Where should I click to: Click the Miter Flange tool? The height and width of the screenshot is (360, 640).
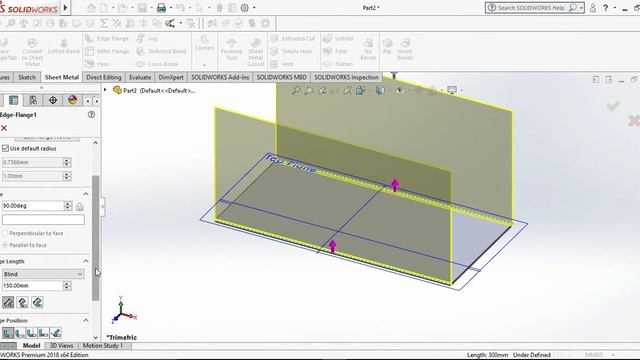(x=107, y=51)
